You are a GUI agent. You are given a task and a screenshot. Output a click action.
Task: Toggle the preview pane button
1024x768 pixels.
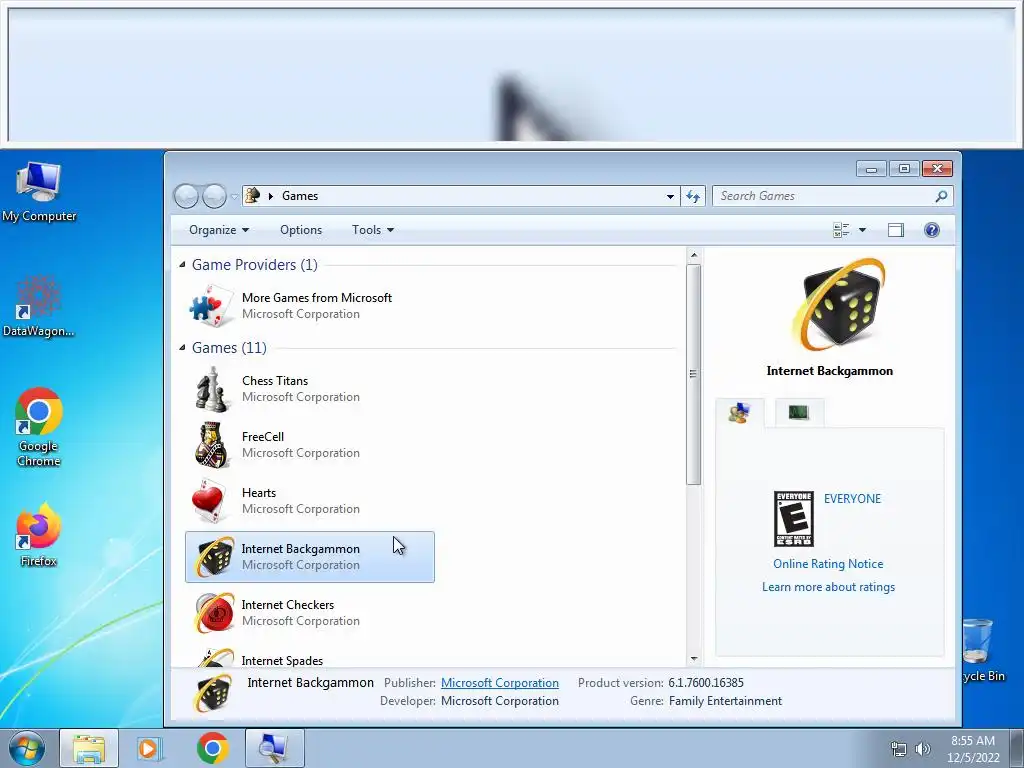[896, 230]
